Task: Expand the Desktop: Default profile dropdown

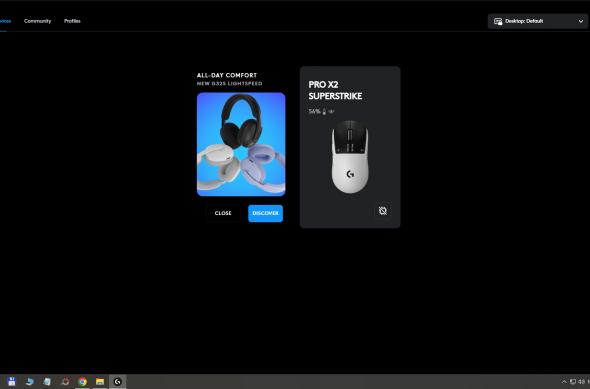Action: tap(538, 21)
